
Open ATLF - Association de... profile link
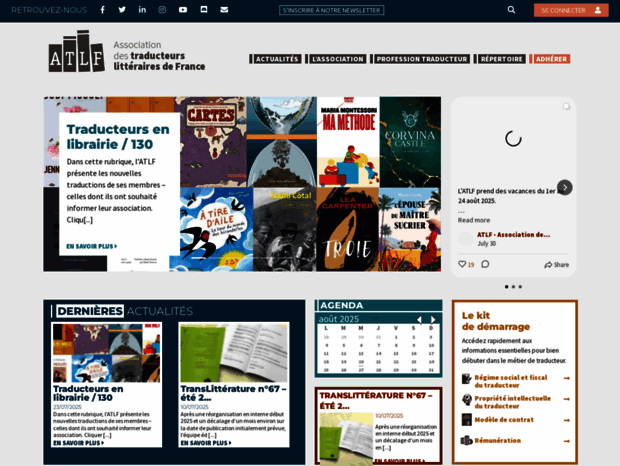pyautogui.click(x=513, y=235)
